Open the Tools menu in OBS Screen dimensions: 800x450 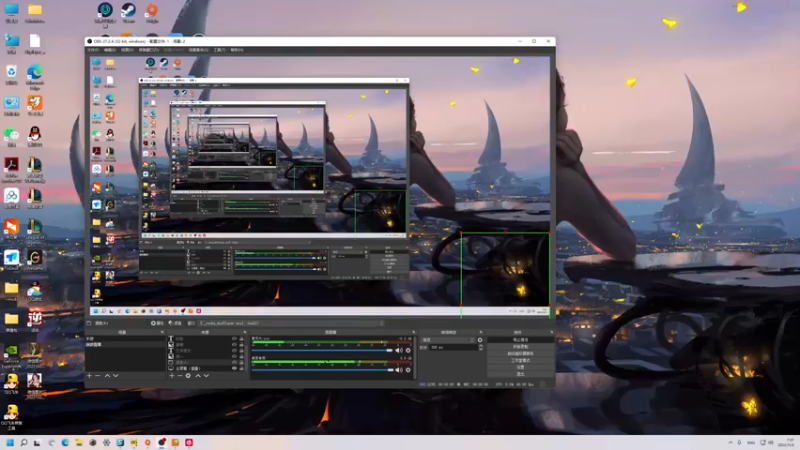[x=220, y=50]
